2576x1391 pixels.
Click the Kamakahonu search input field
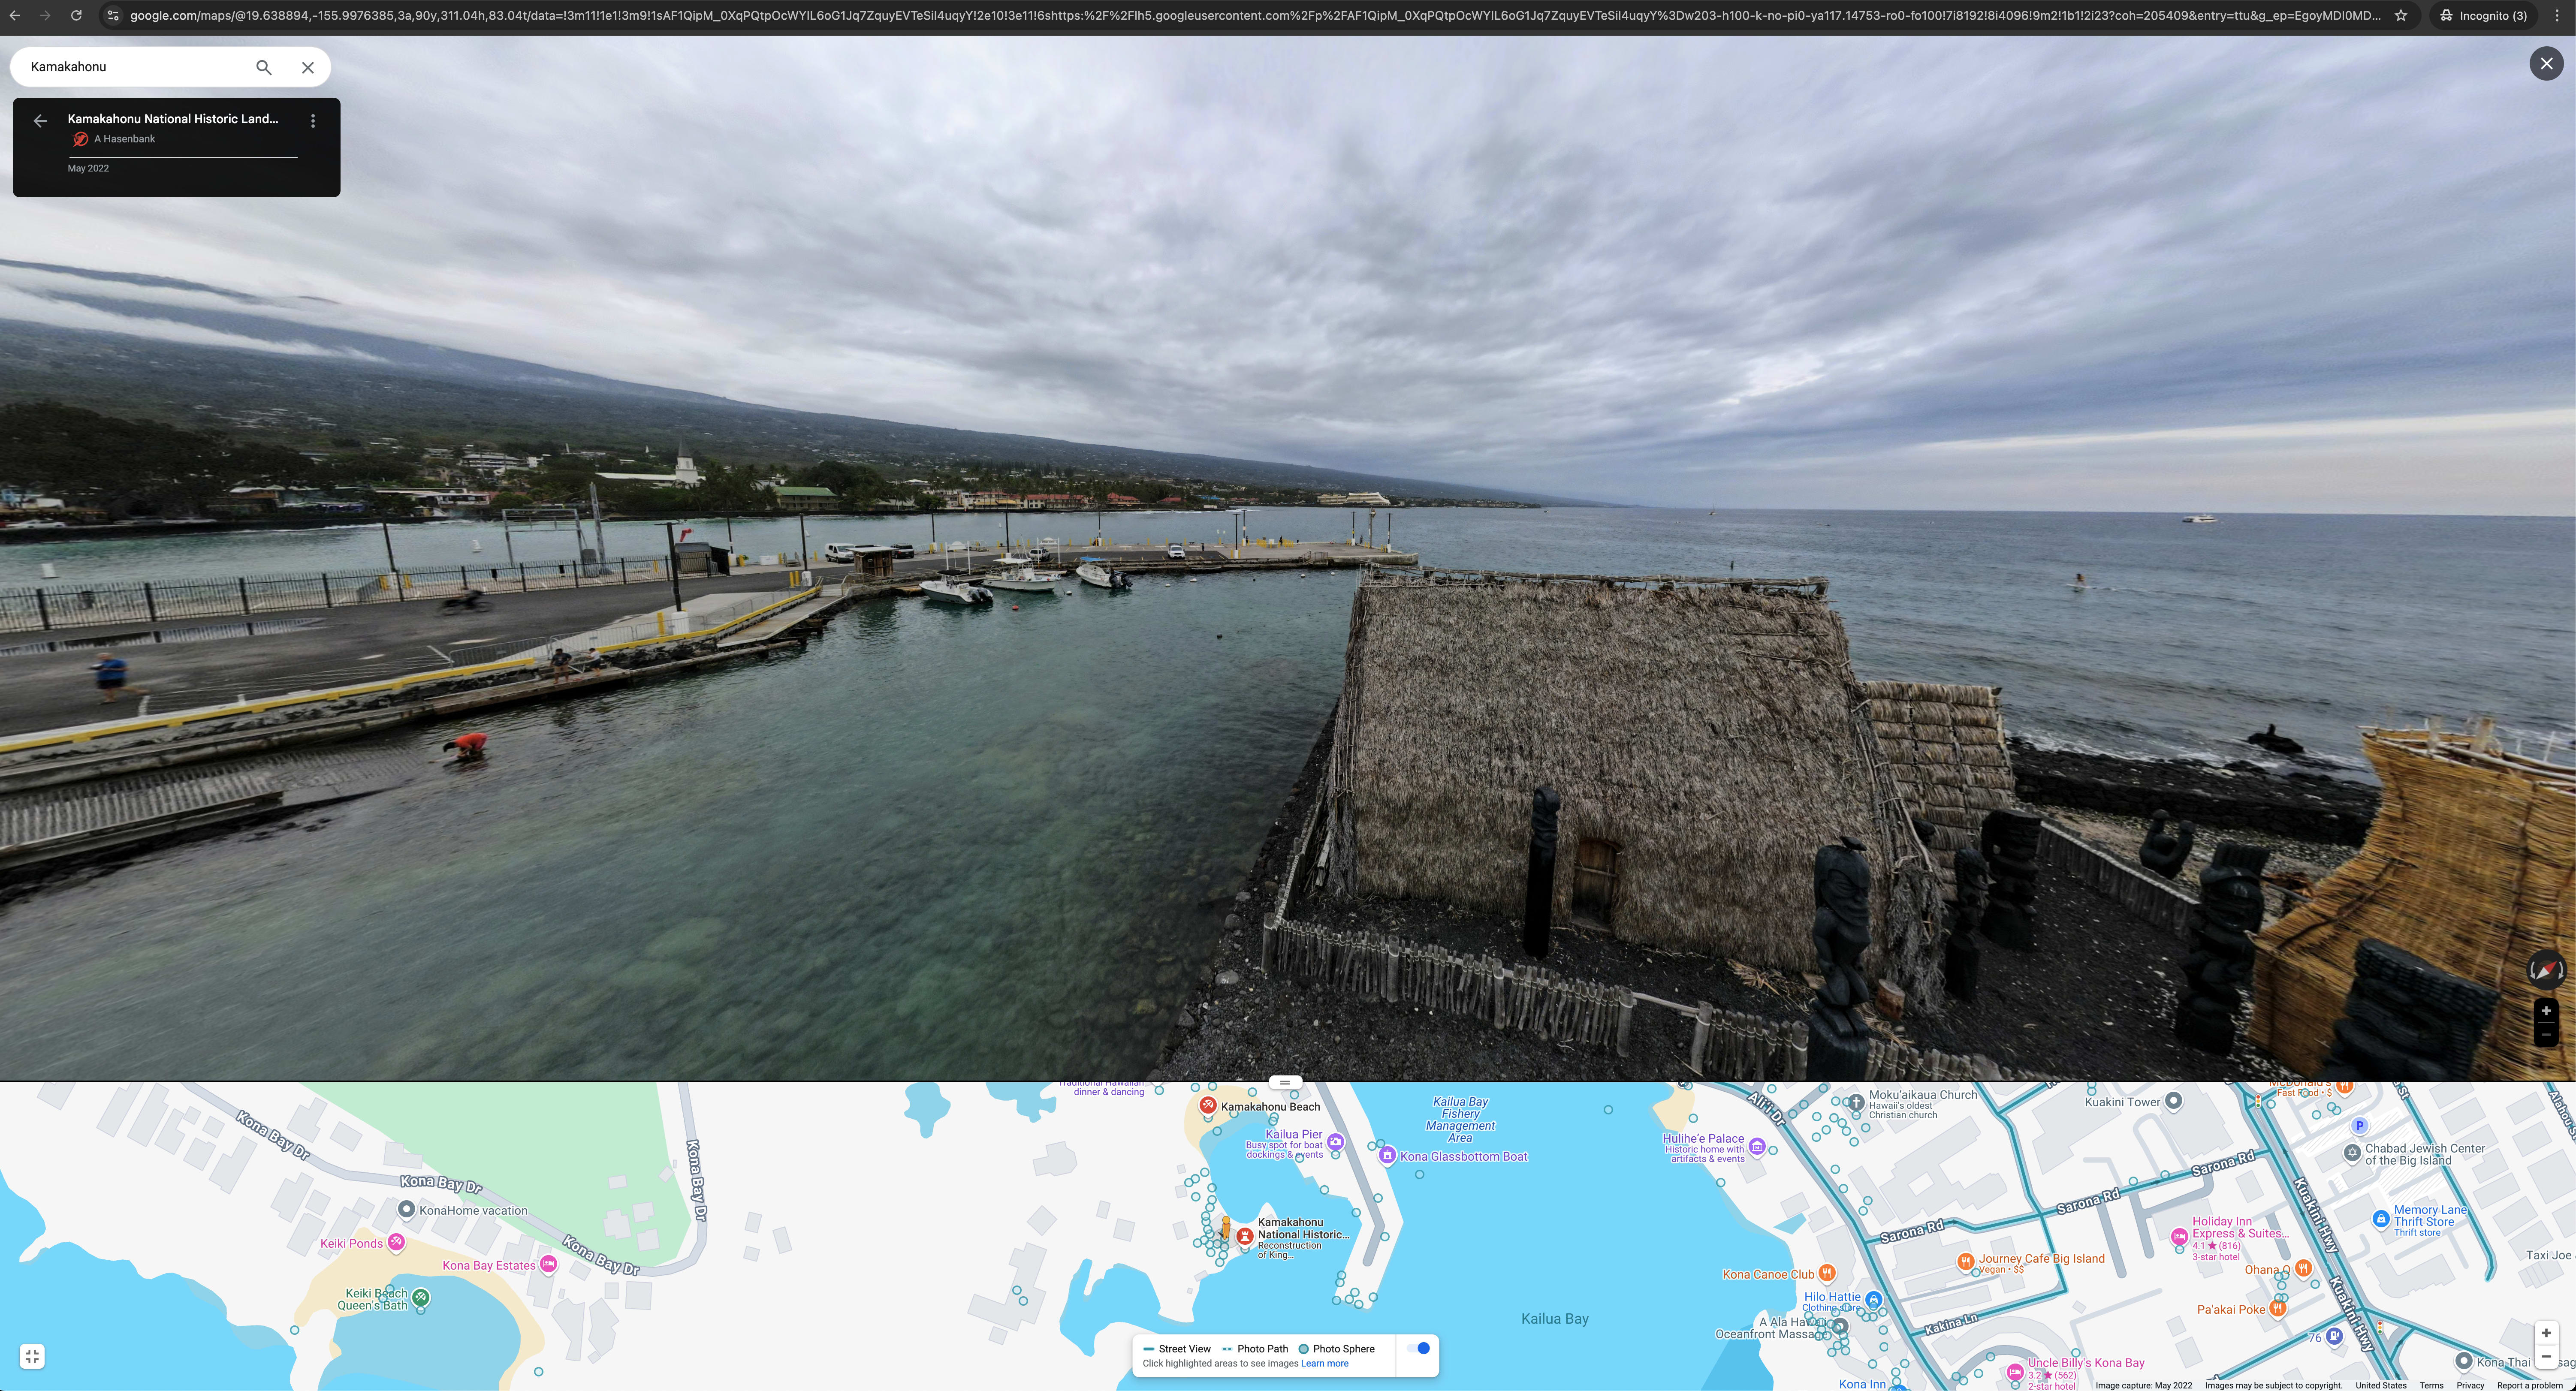(130, 67)
